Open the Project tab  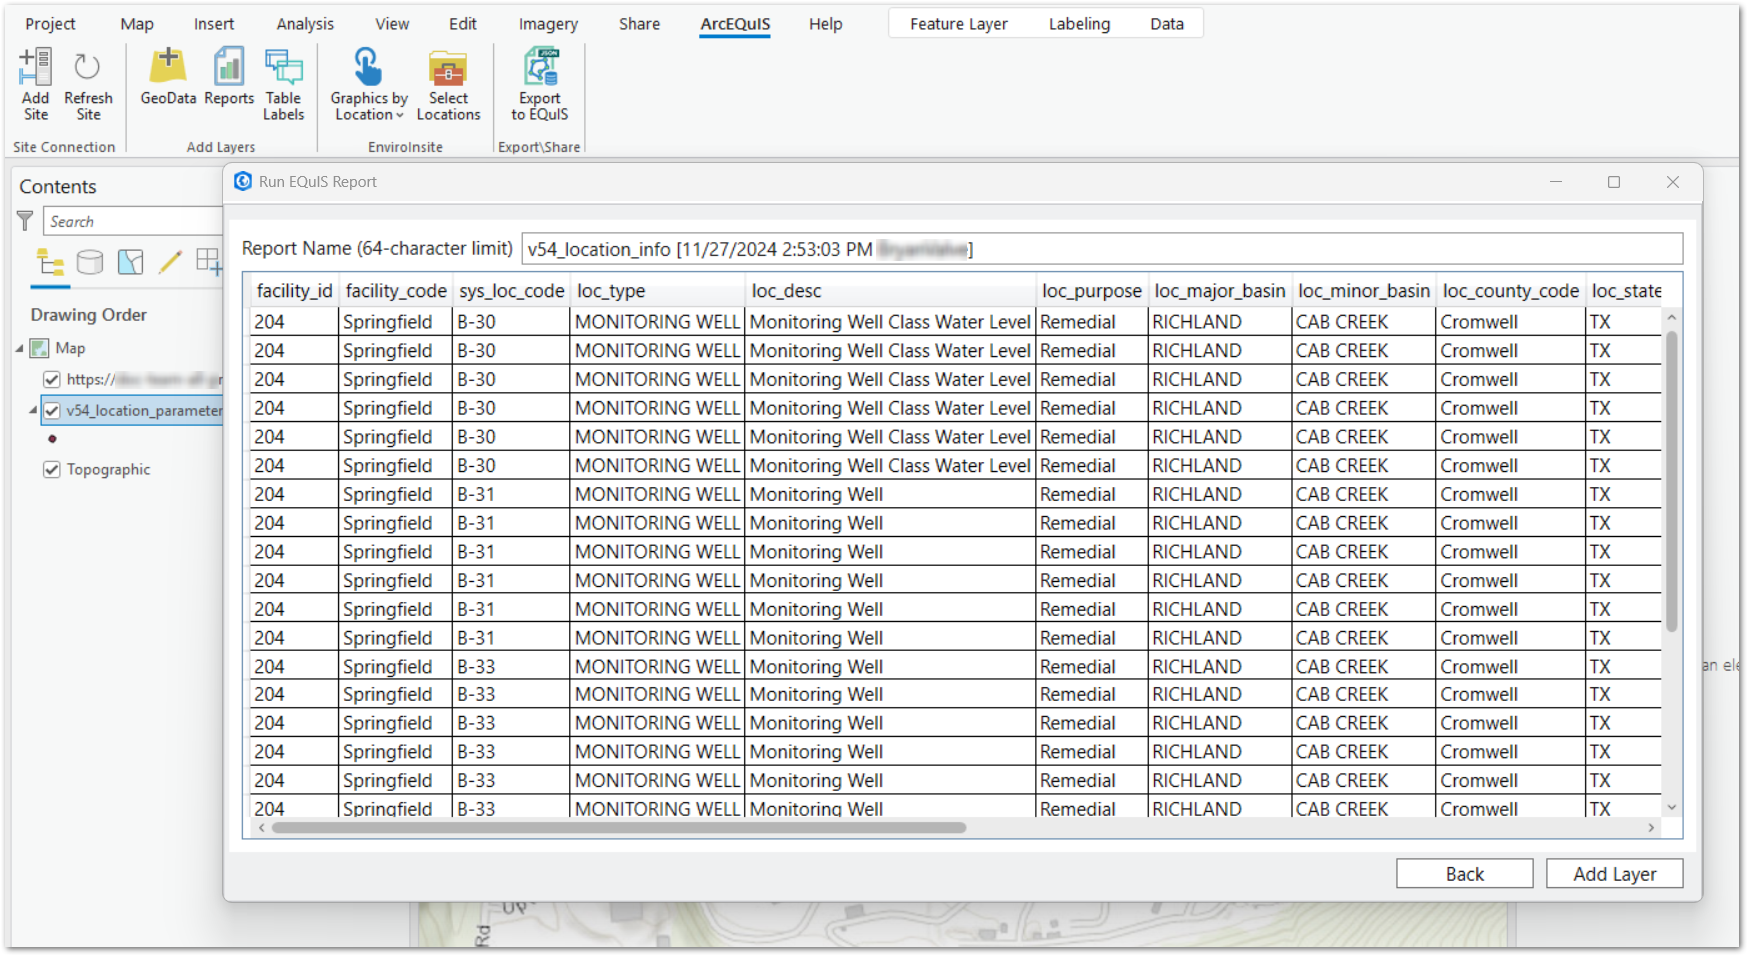(50, 24)
